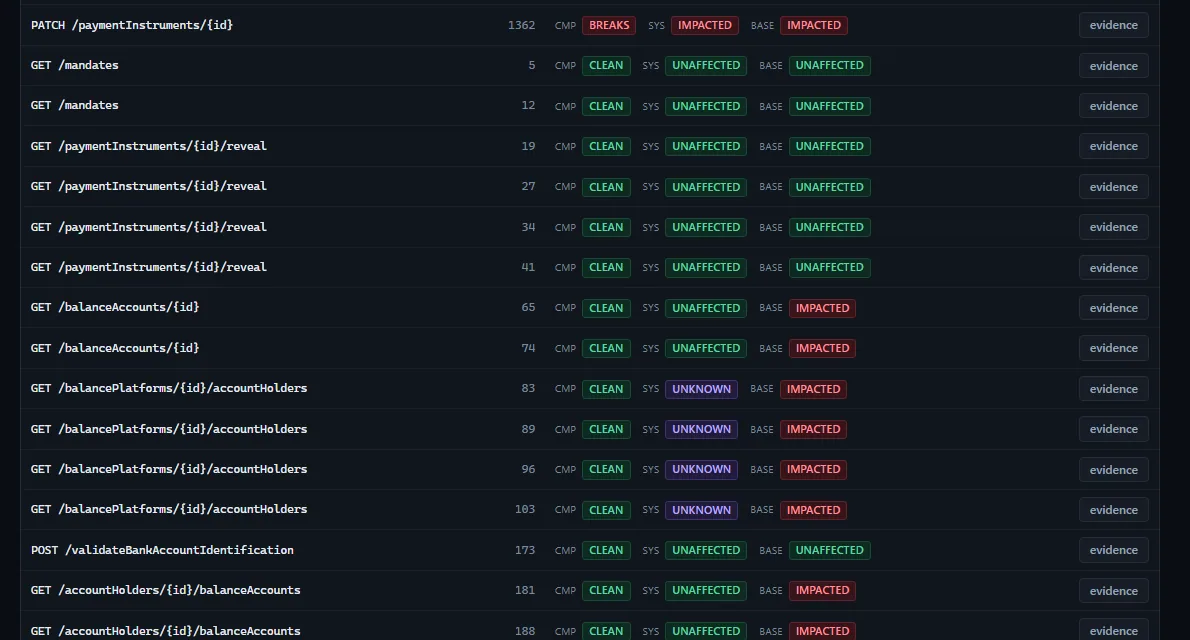
Task: Click the number 103
Action: 525,509
